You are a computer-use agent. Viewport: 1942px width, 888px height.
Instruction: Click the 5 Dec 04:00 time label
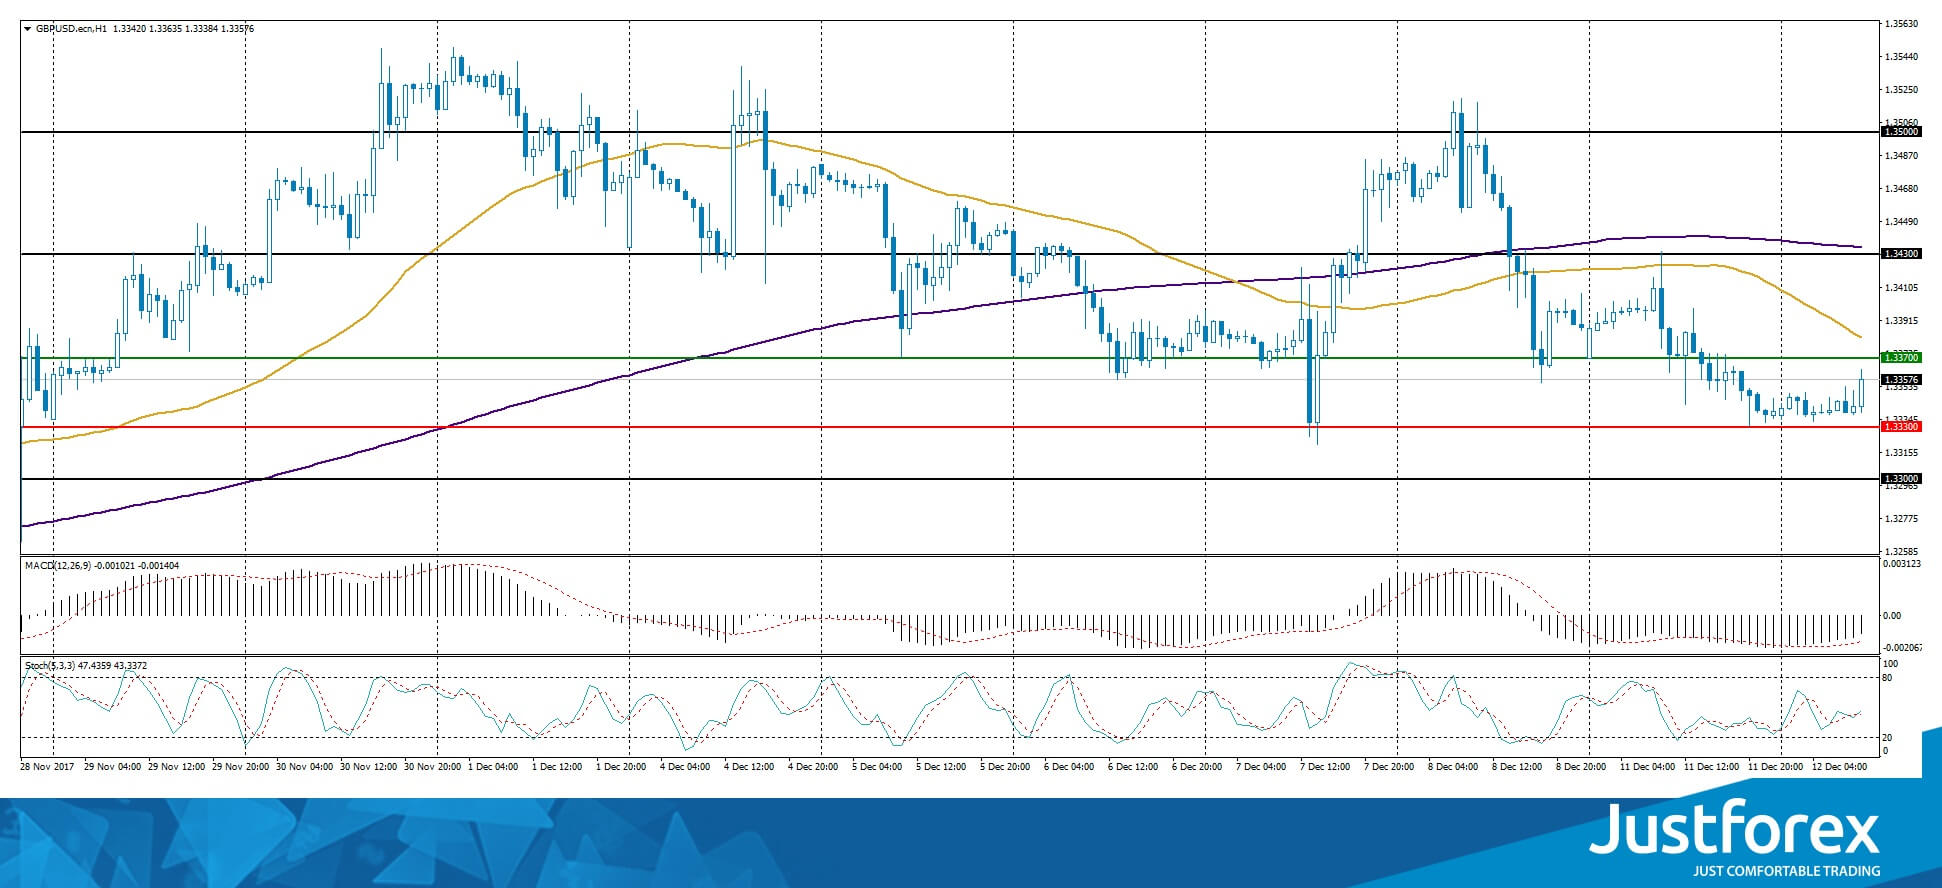pos(877,767)
